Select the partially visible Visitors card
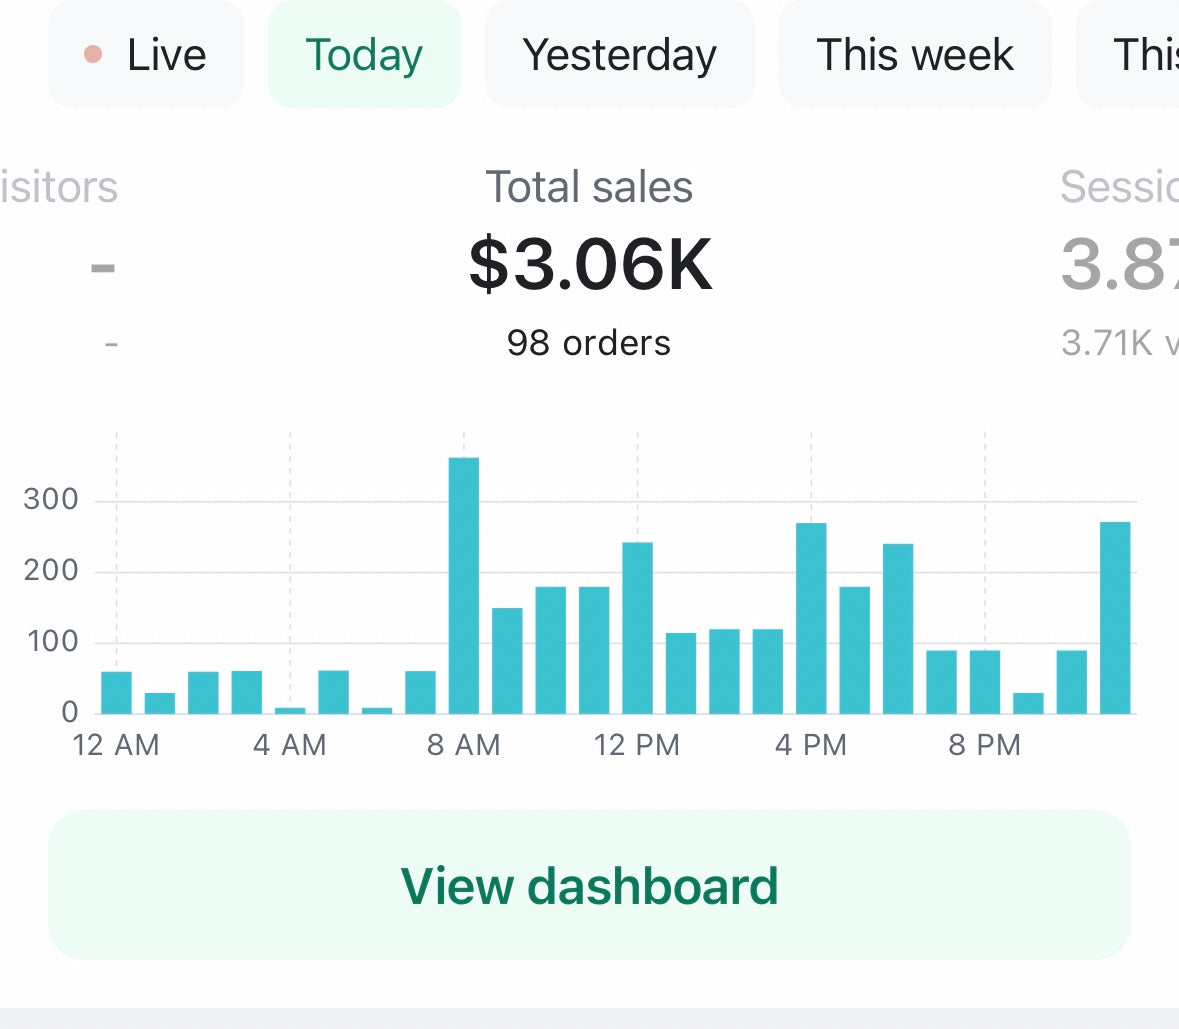This screenshot has height=1029, width=1179. coord(60,265)
